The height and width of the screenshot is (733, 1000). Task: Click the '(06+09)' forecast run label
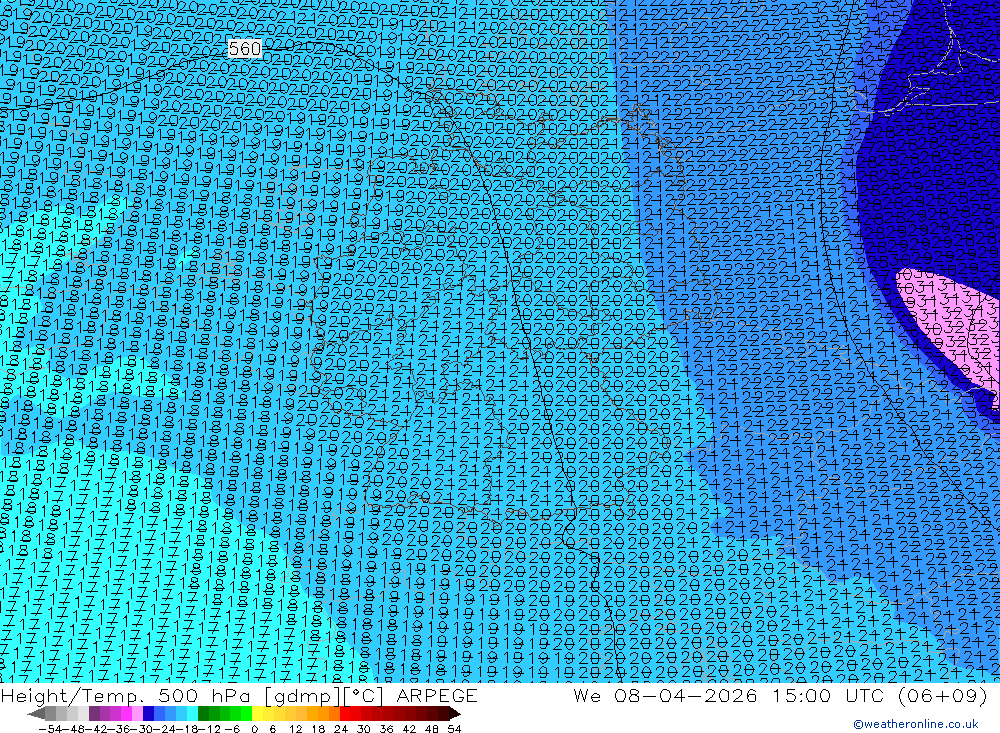pyautogui.click(x=941, y=695)
